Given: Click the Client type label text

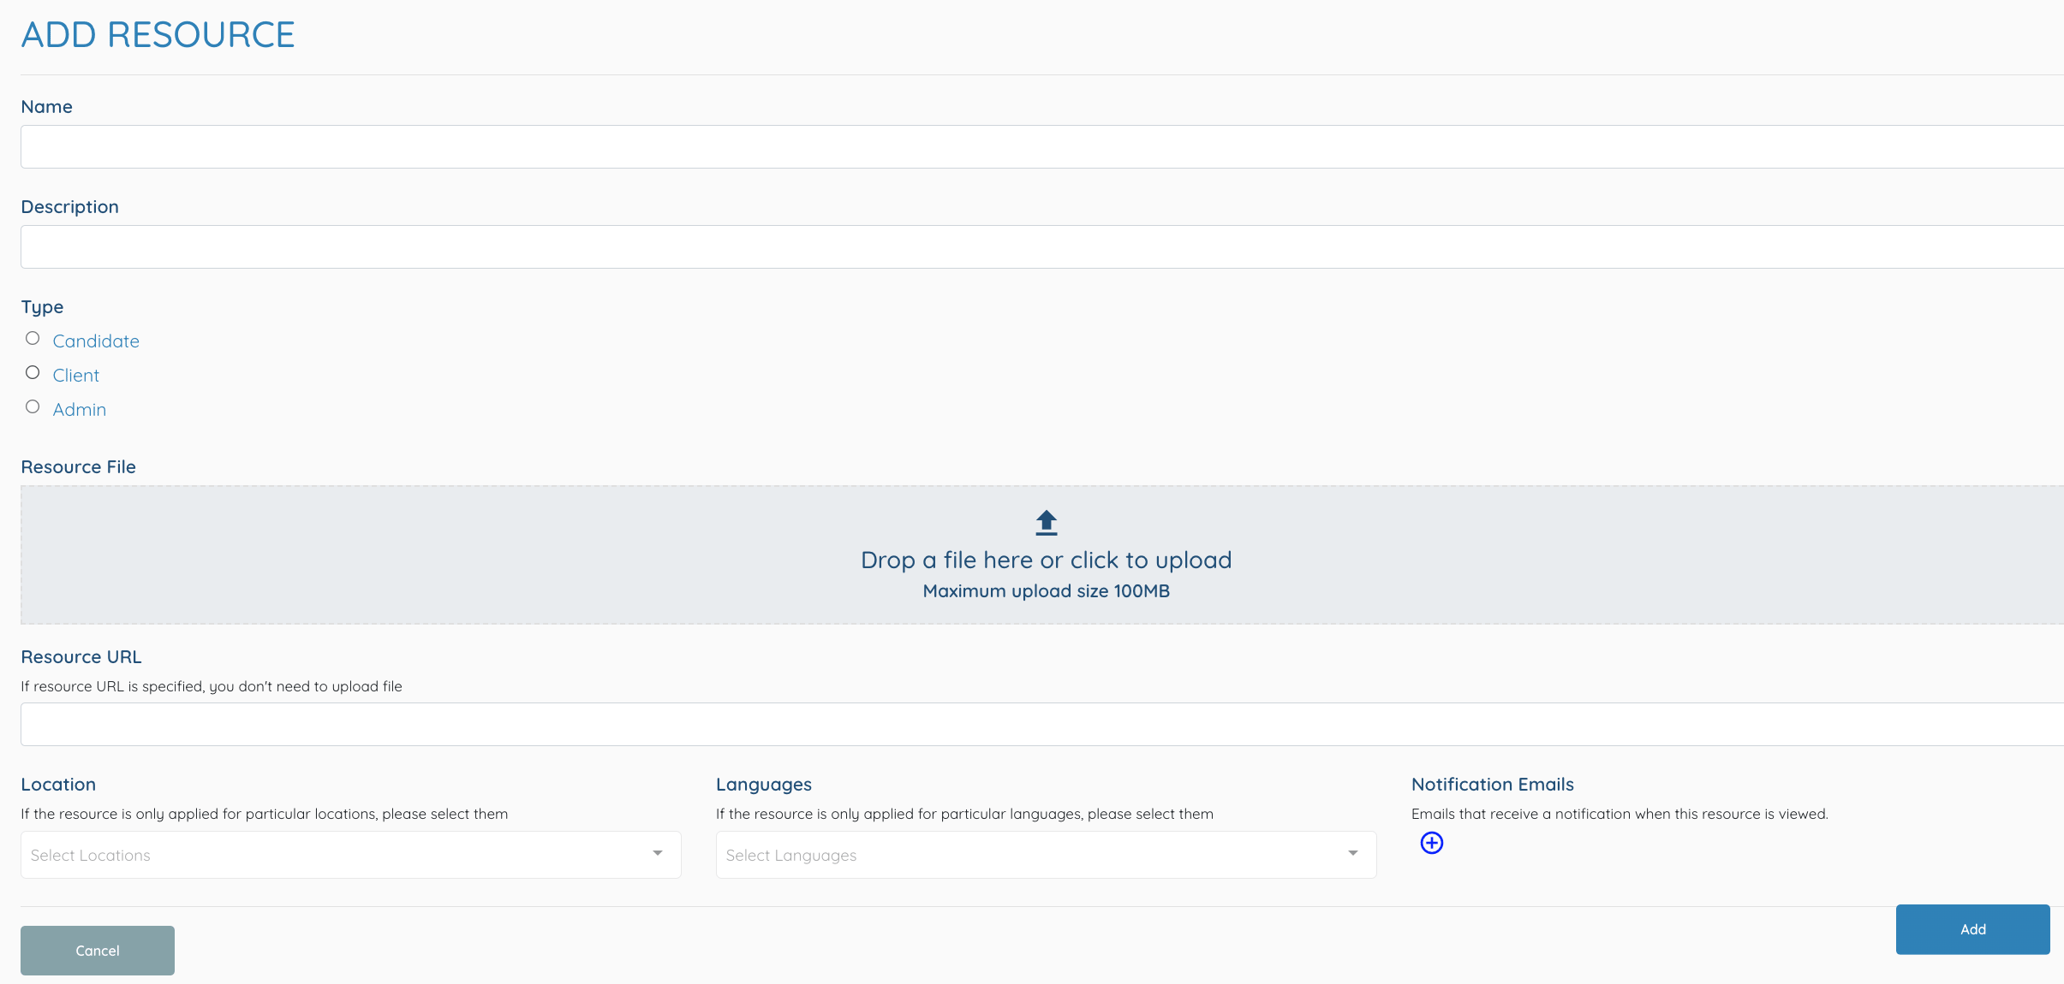Looking at the screenshot, I should click(x=75, y=375).
